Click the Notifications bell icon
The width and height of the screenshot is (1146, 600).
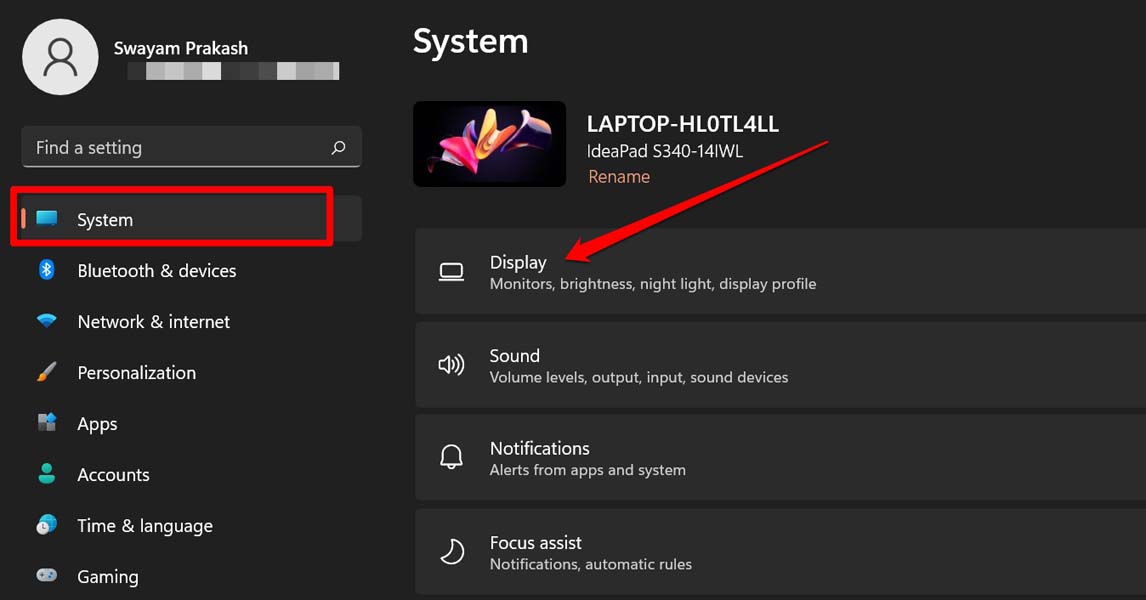point(451,458)
